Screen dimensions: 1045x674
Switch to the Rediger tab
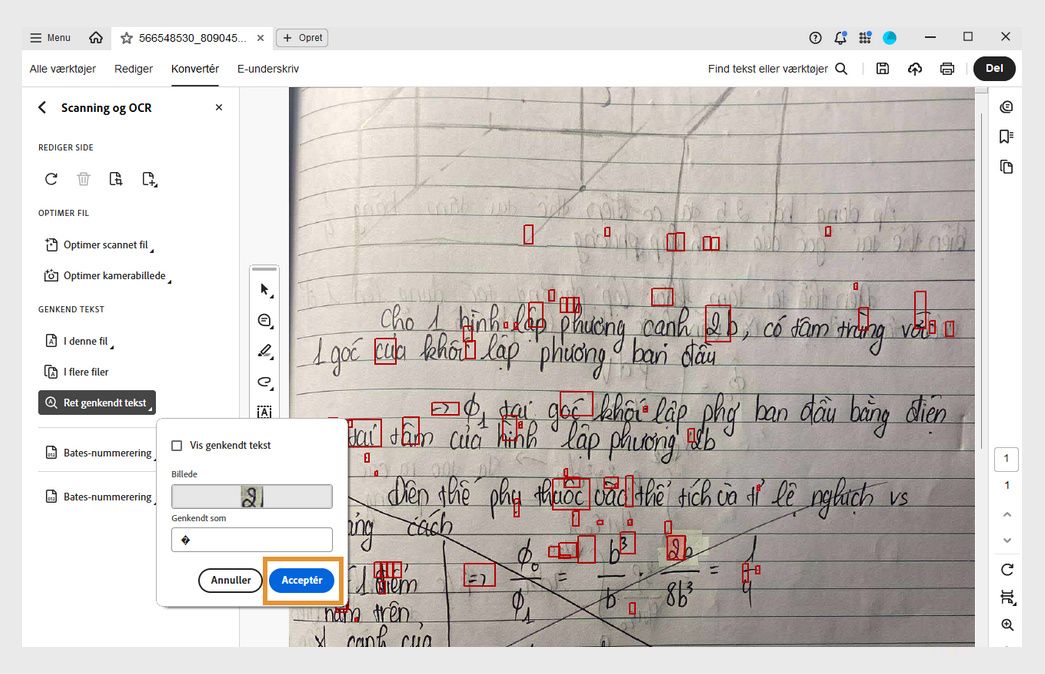[133, 68]
